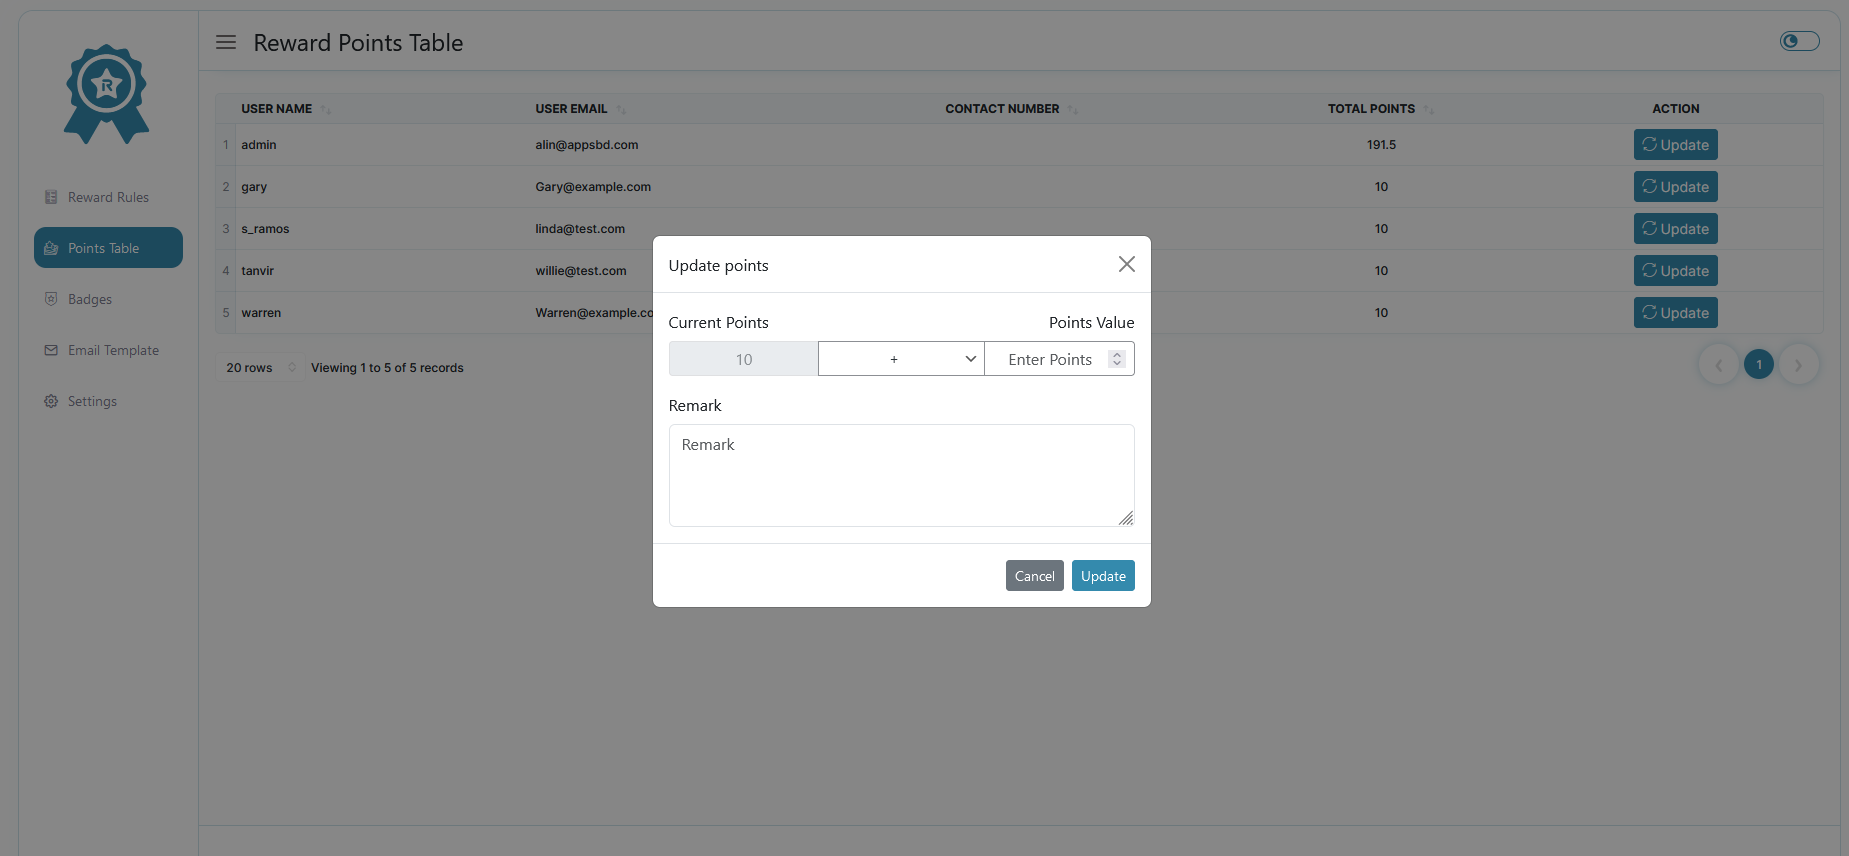Click the points value stepper arrows
Screen dimensions: 1849x856
pos(1117,359)
